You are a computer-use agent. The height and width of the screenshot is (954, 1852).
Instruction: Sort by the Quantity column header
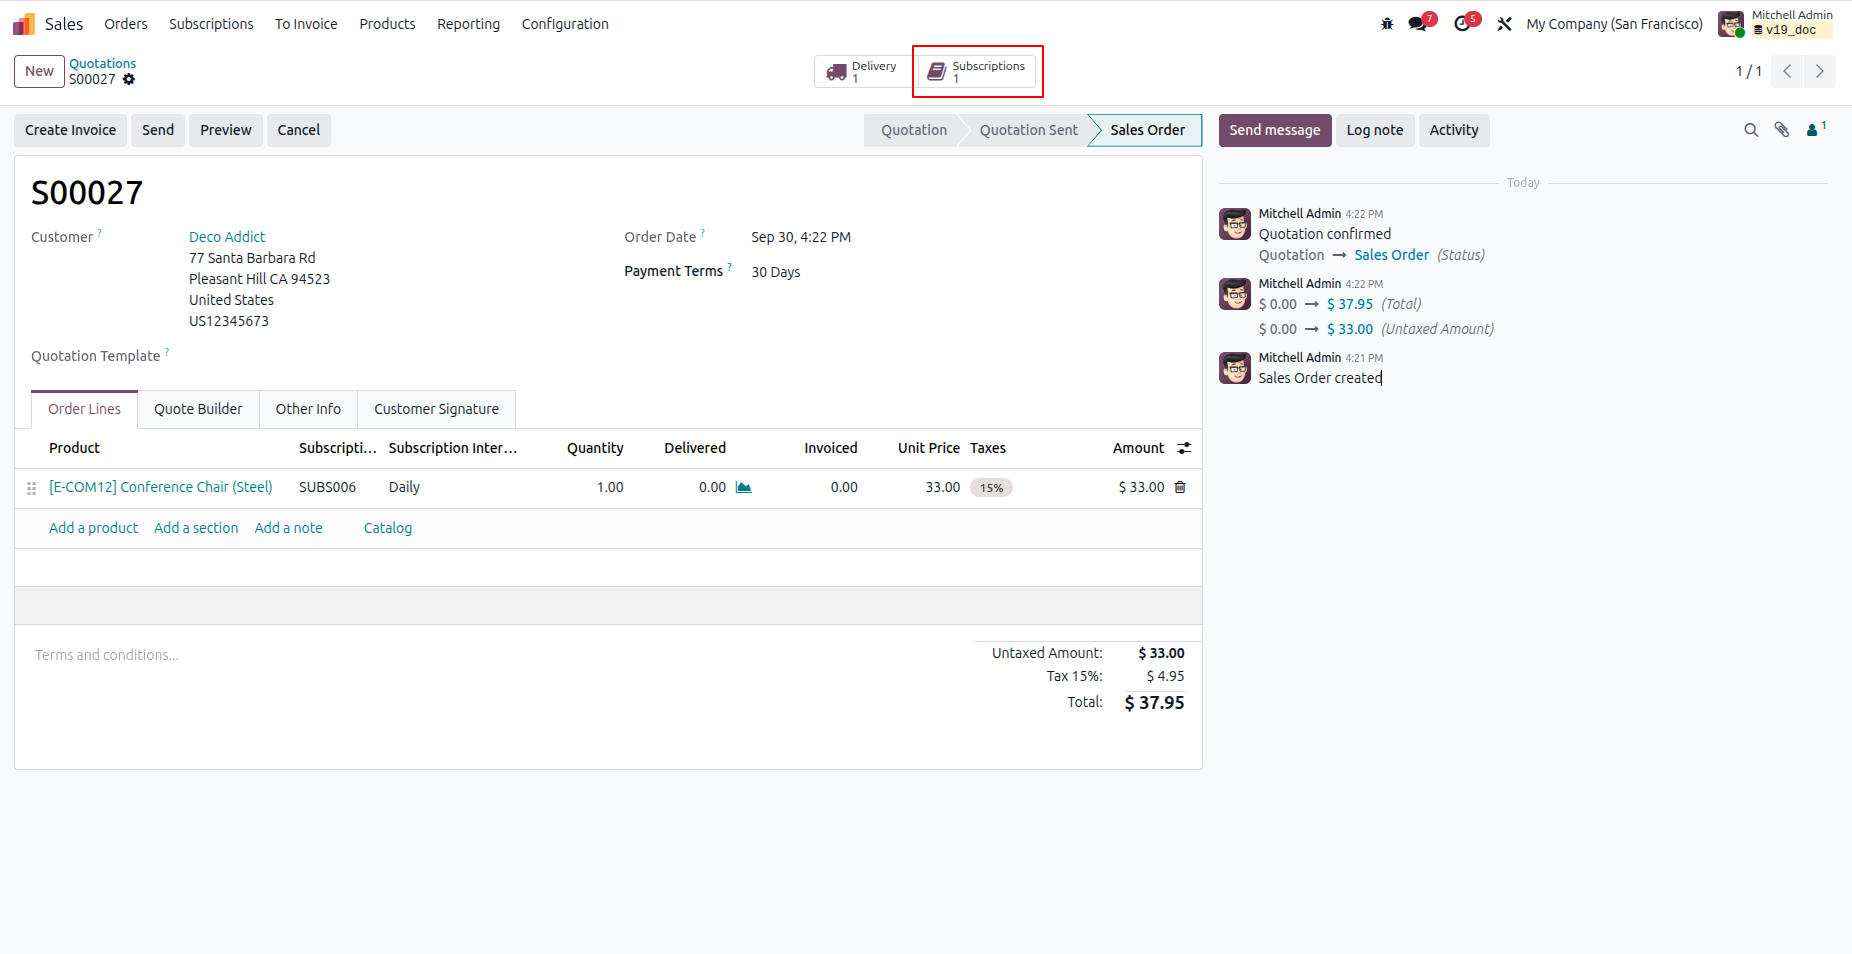[595, 448]
